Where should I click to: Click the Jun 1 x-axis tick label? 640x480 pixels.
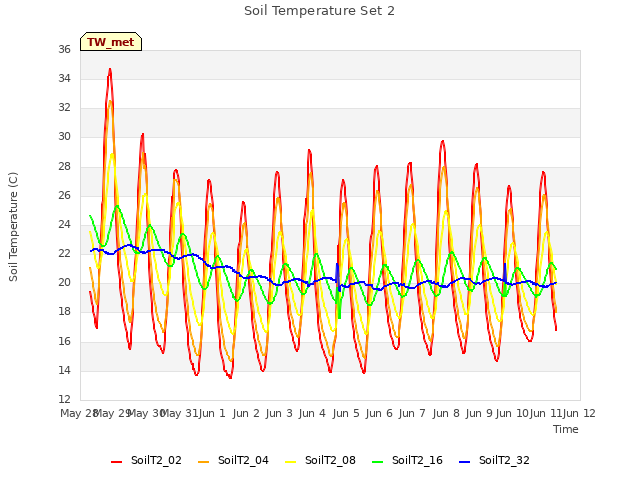212,413
